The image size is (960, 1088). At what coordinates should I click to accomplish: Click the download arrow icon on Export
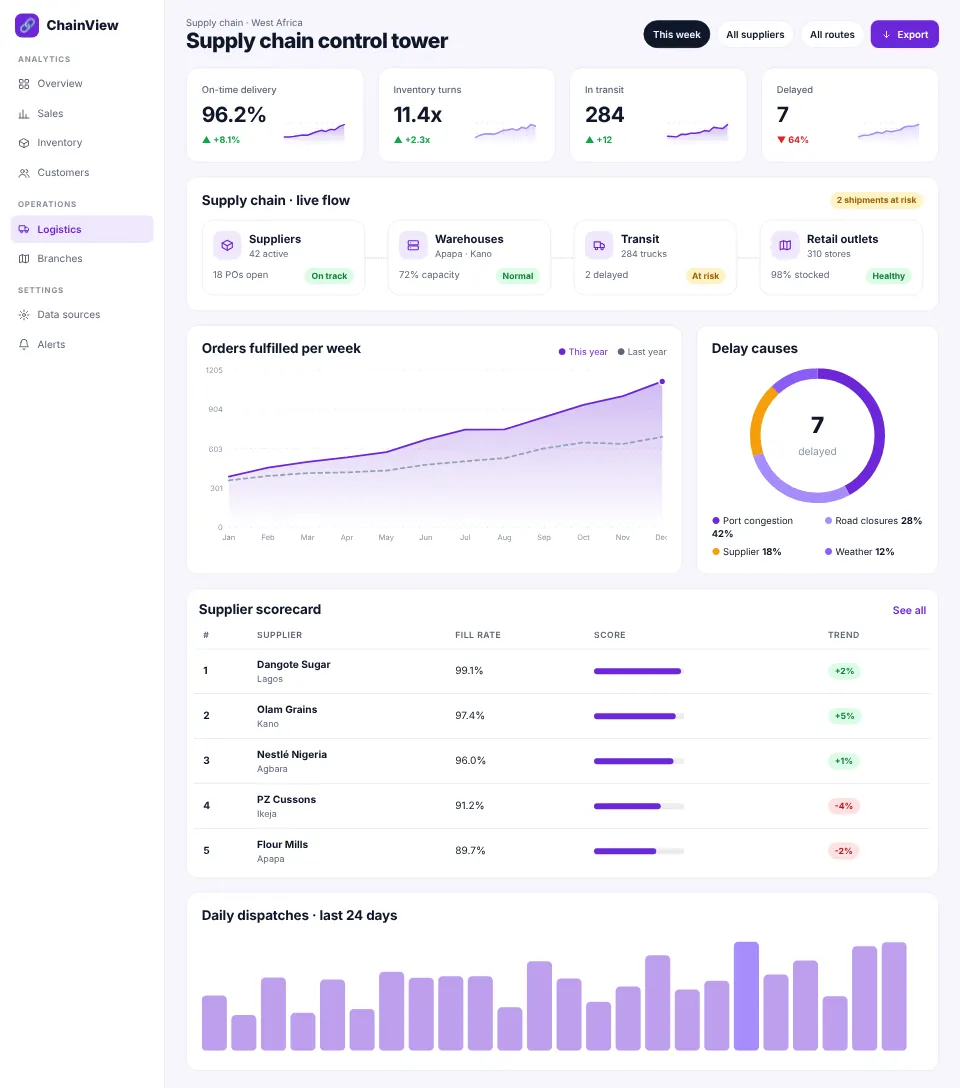886,35
